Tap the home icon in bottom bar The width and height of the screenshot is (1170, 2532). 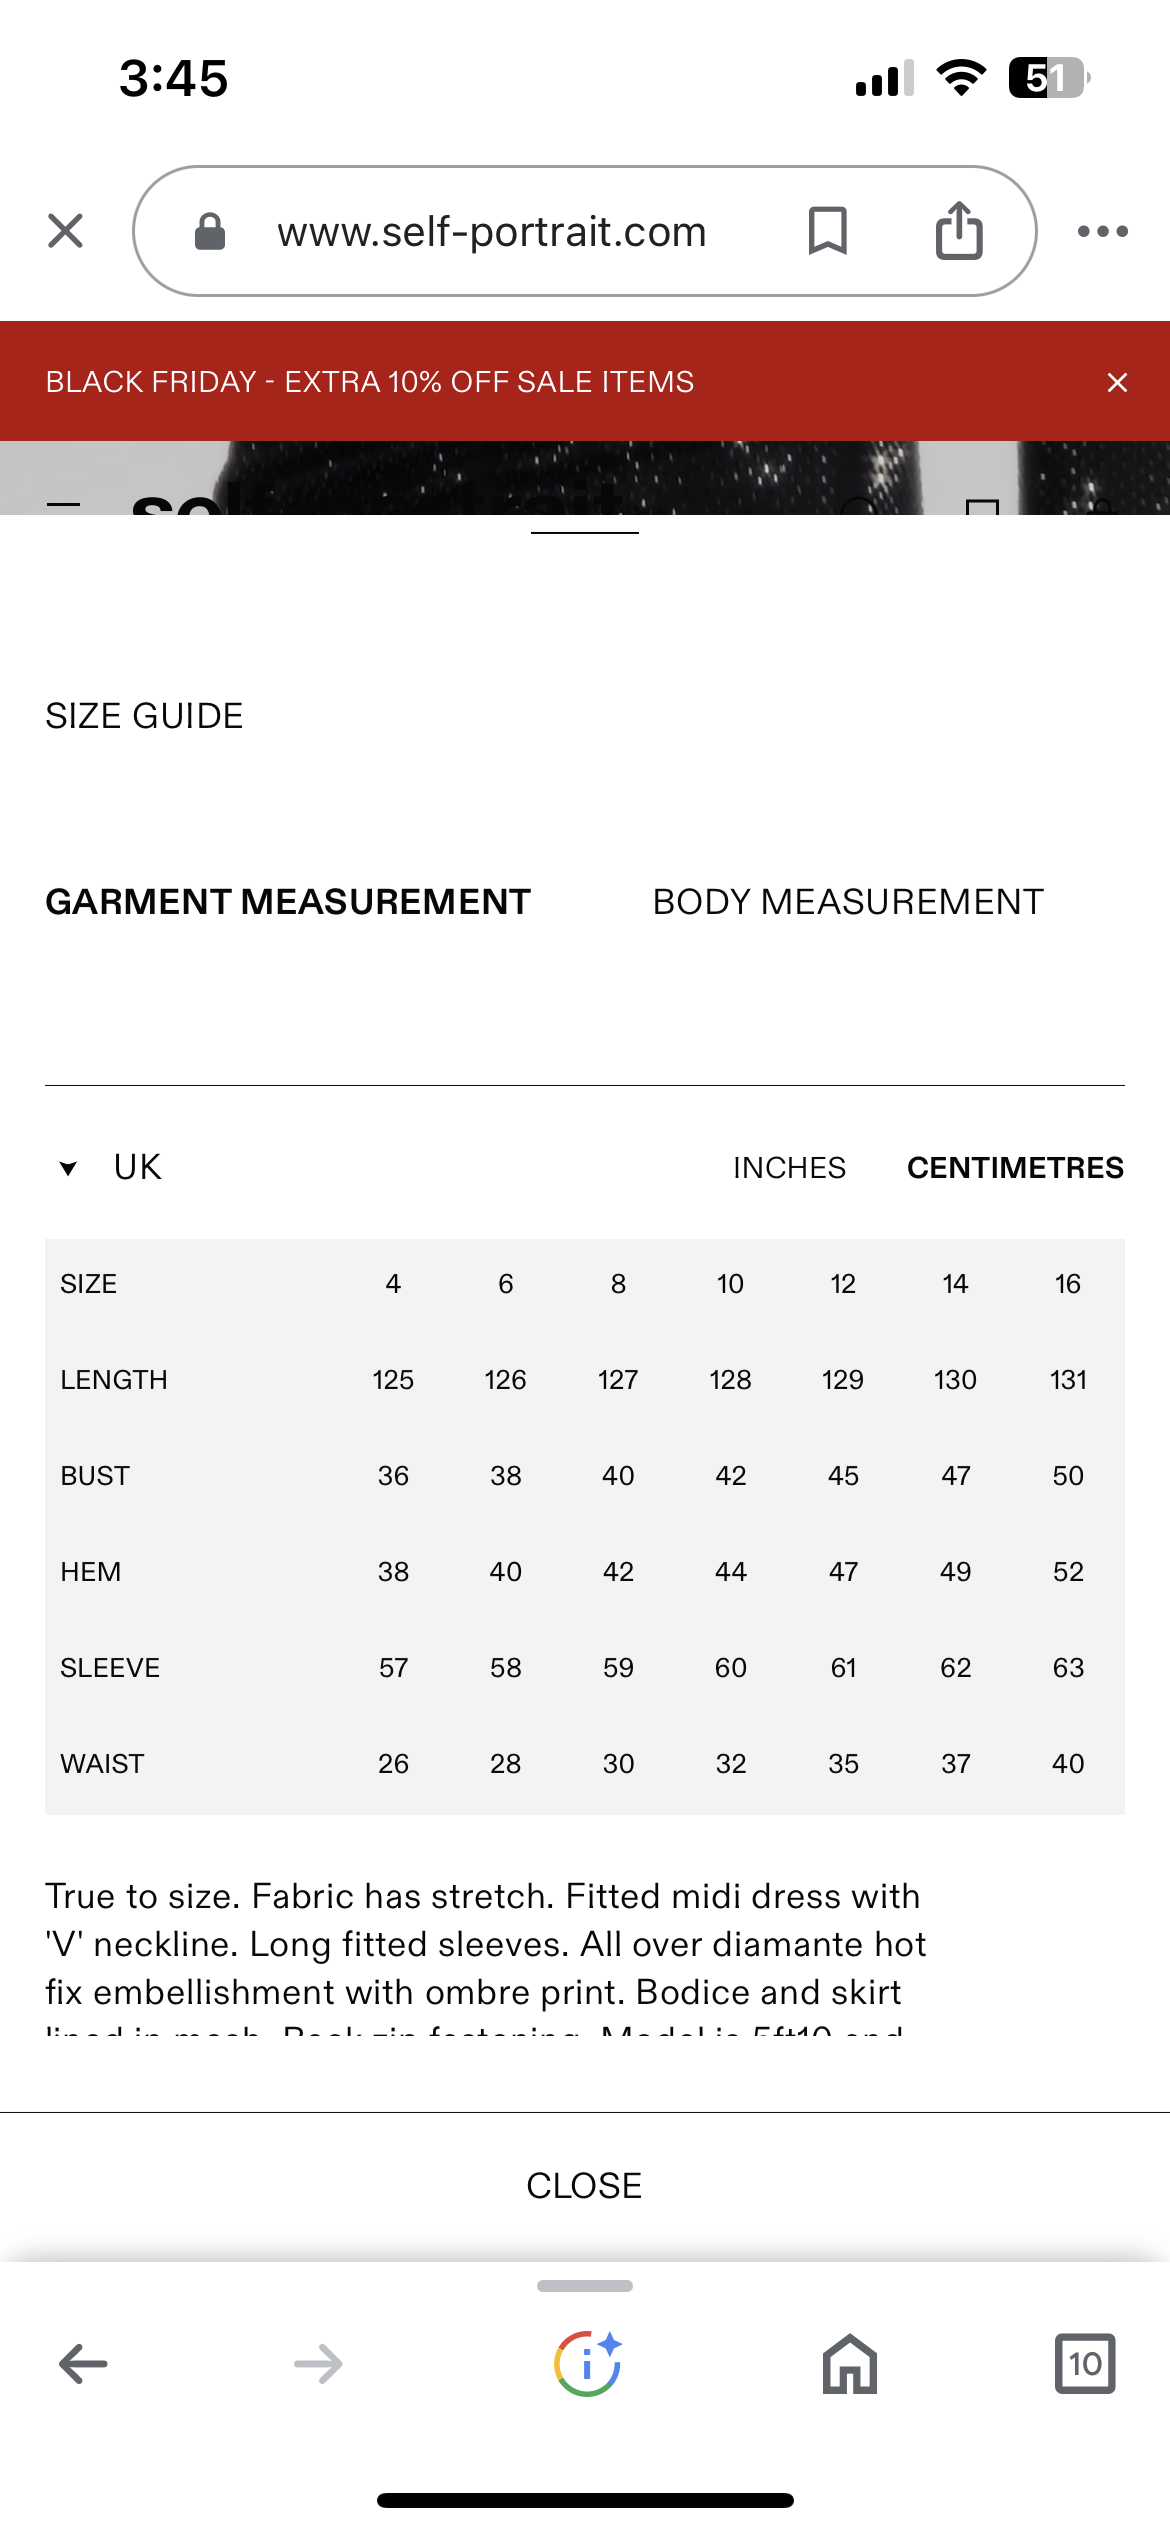(x=849, y=2364)
